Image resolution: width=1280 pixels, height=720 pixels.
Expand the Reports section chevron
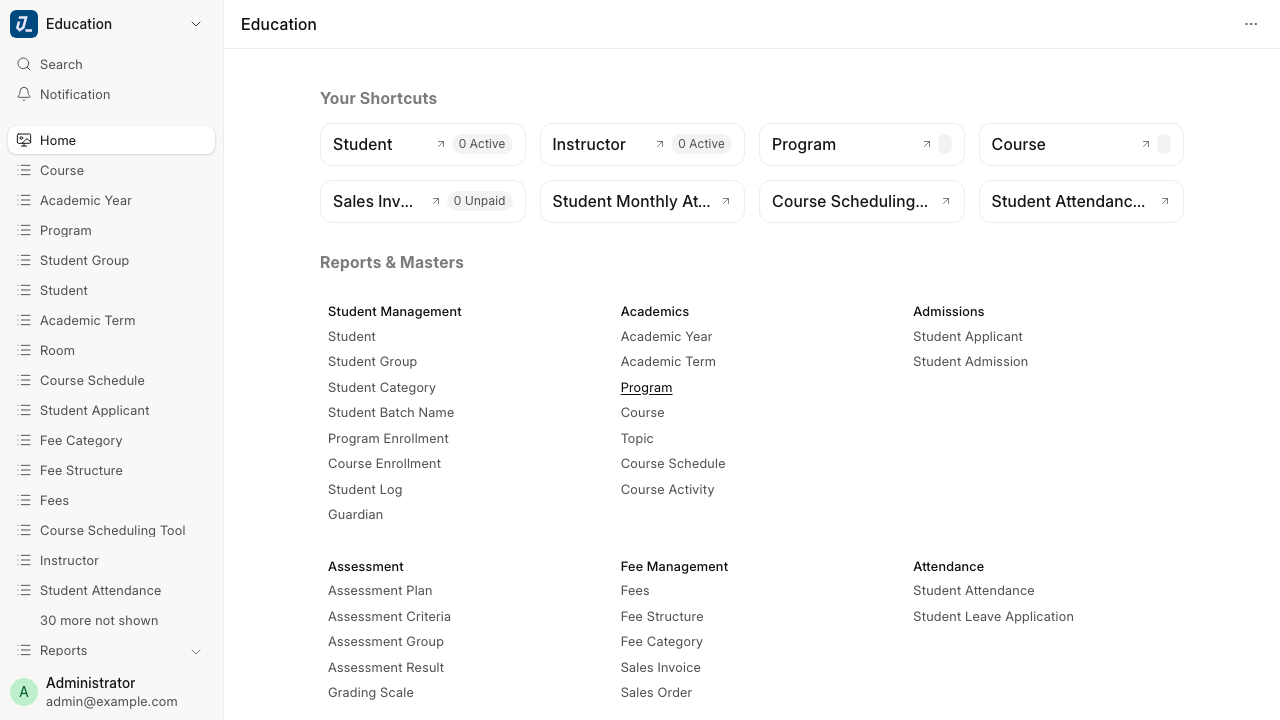click(x=196, y=651)
